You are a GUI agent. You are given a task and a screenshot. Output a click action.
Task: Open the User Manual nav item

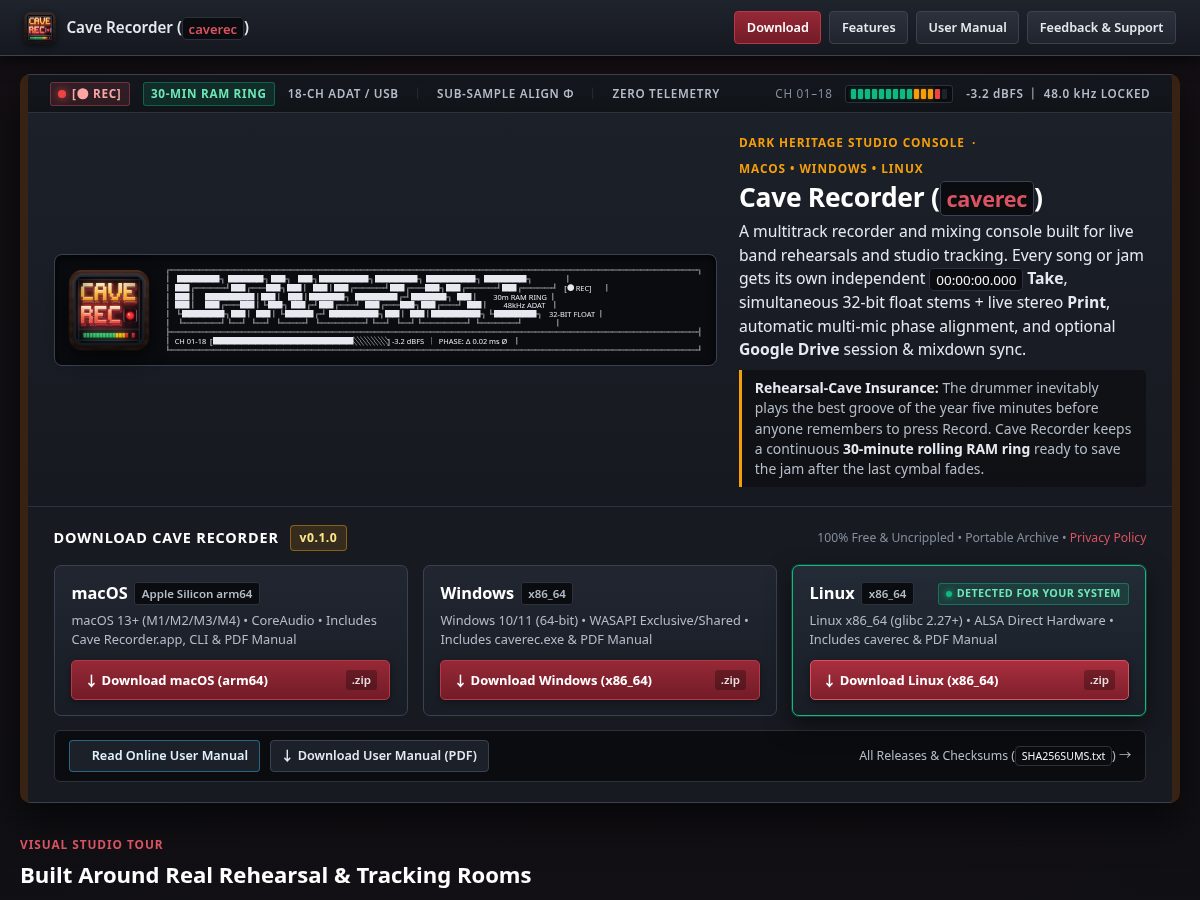tap(967, 27)
